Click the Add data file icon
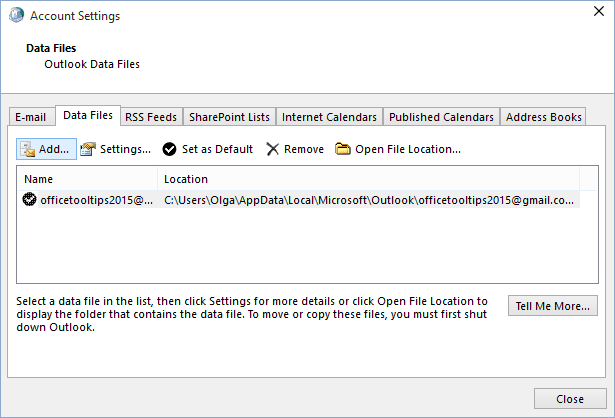 coord(27,149)
